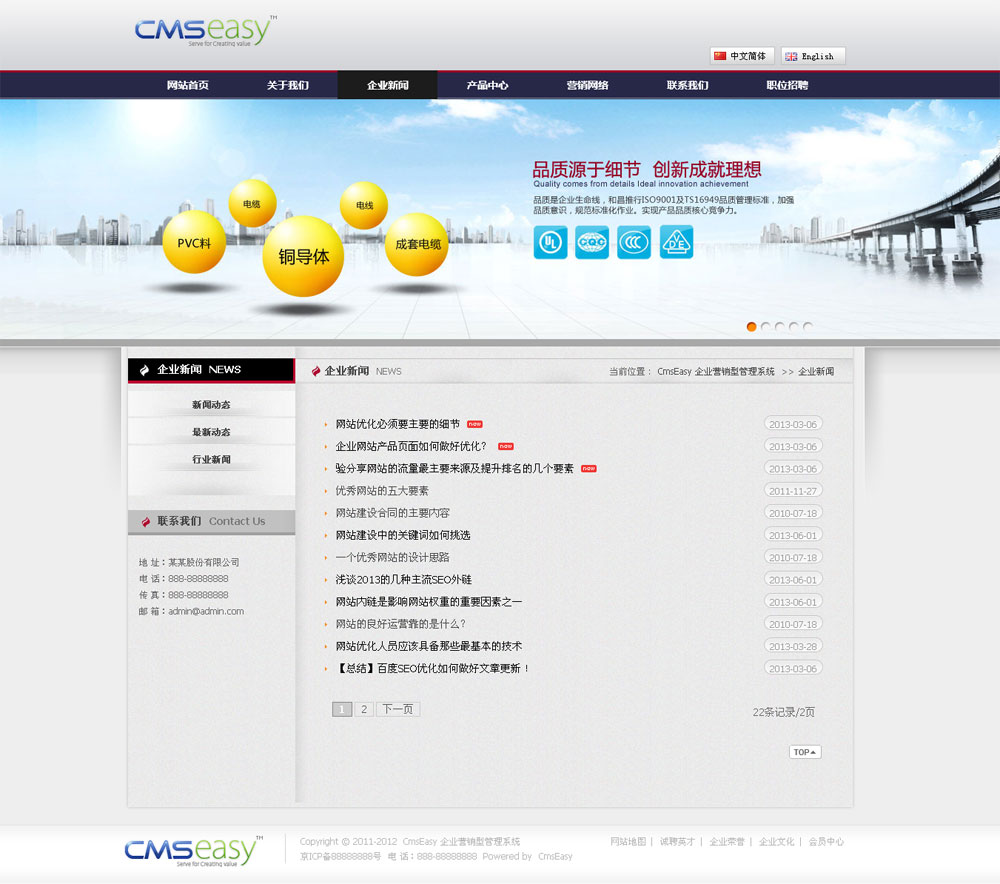Click the TOP back-to-top button
Screen dimensions: 1000x884
805,752
